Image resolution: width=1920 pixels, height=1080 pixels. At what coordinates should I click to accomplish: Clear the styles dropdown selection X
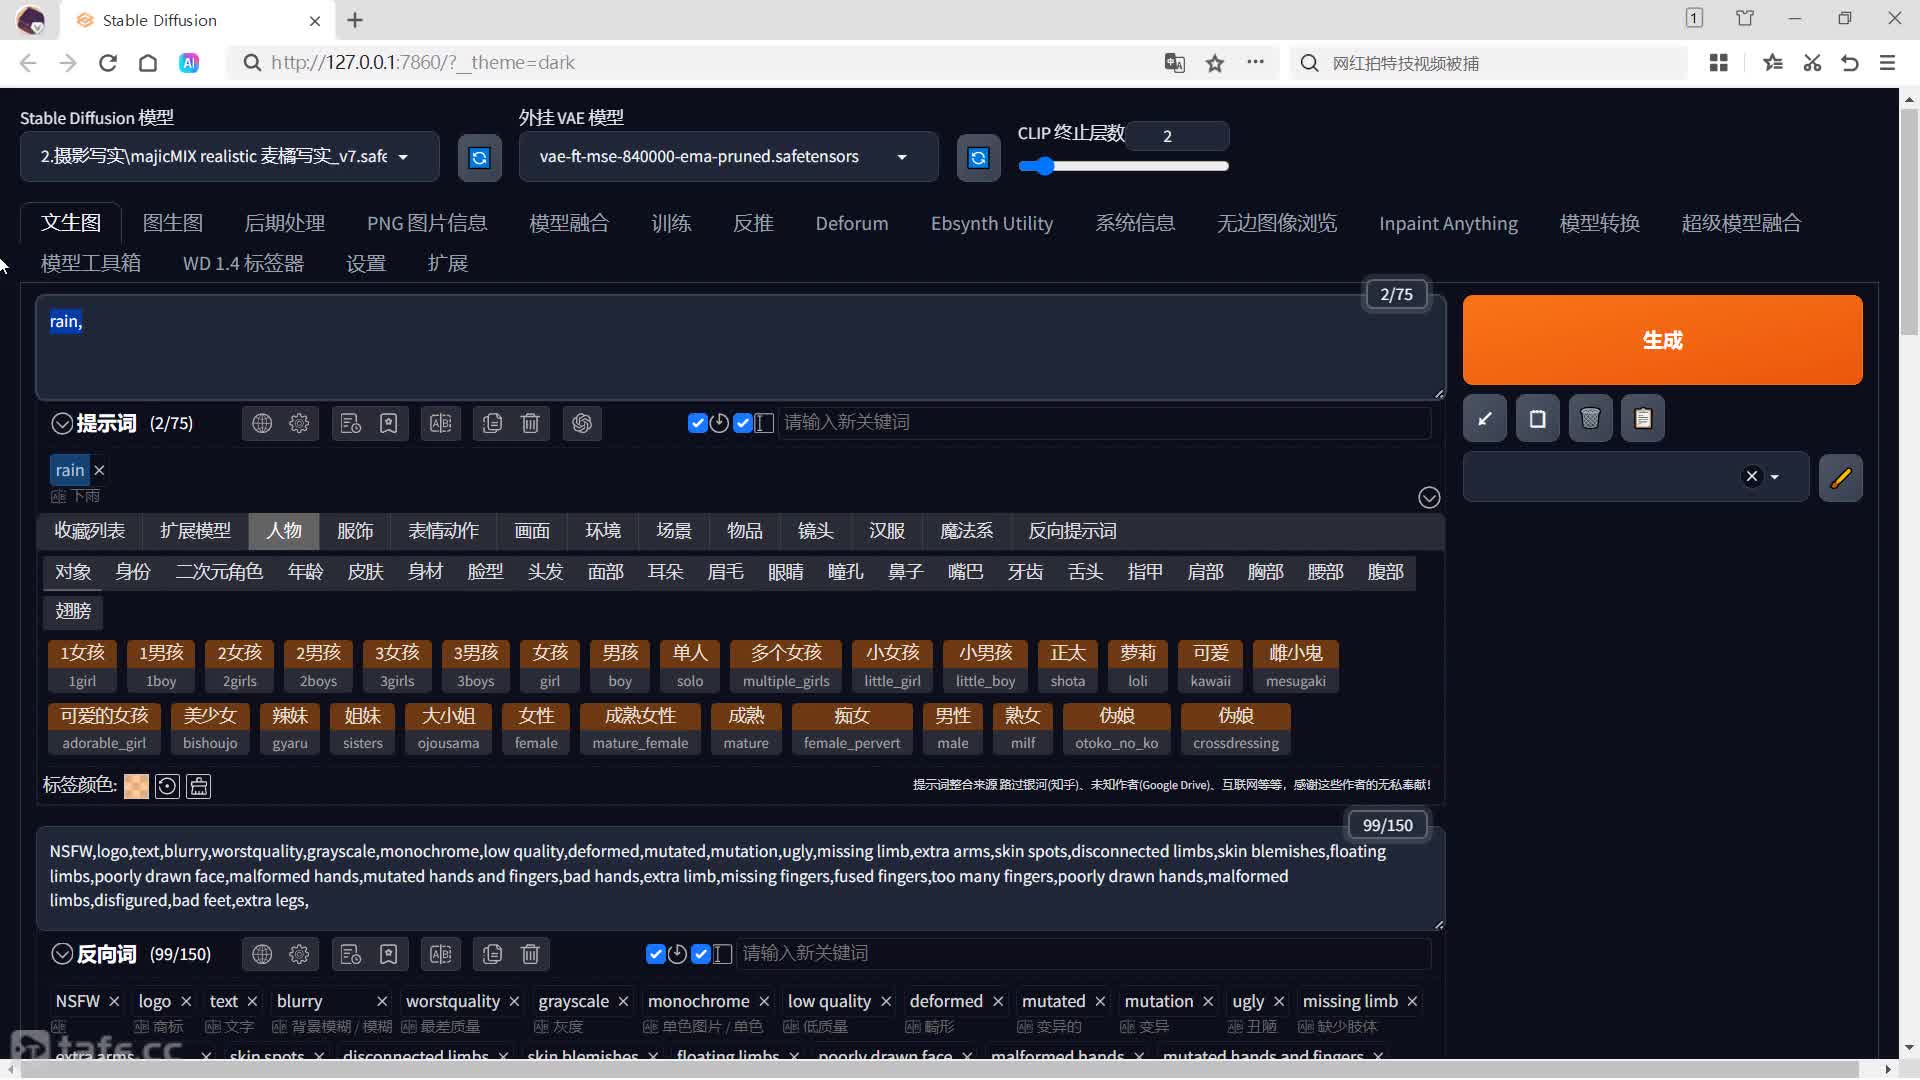tap(1752, 476)
